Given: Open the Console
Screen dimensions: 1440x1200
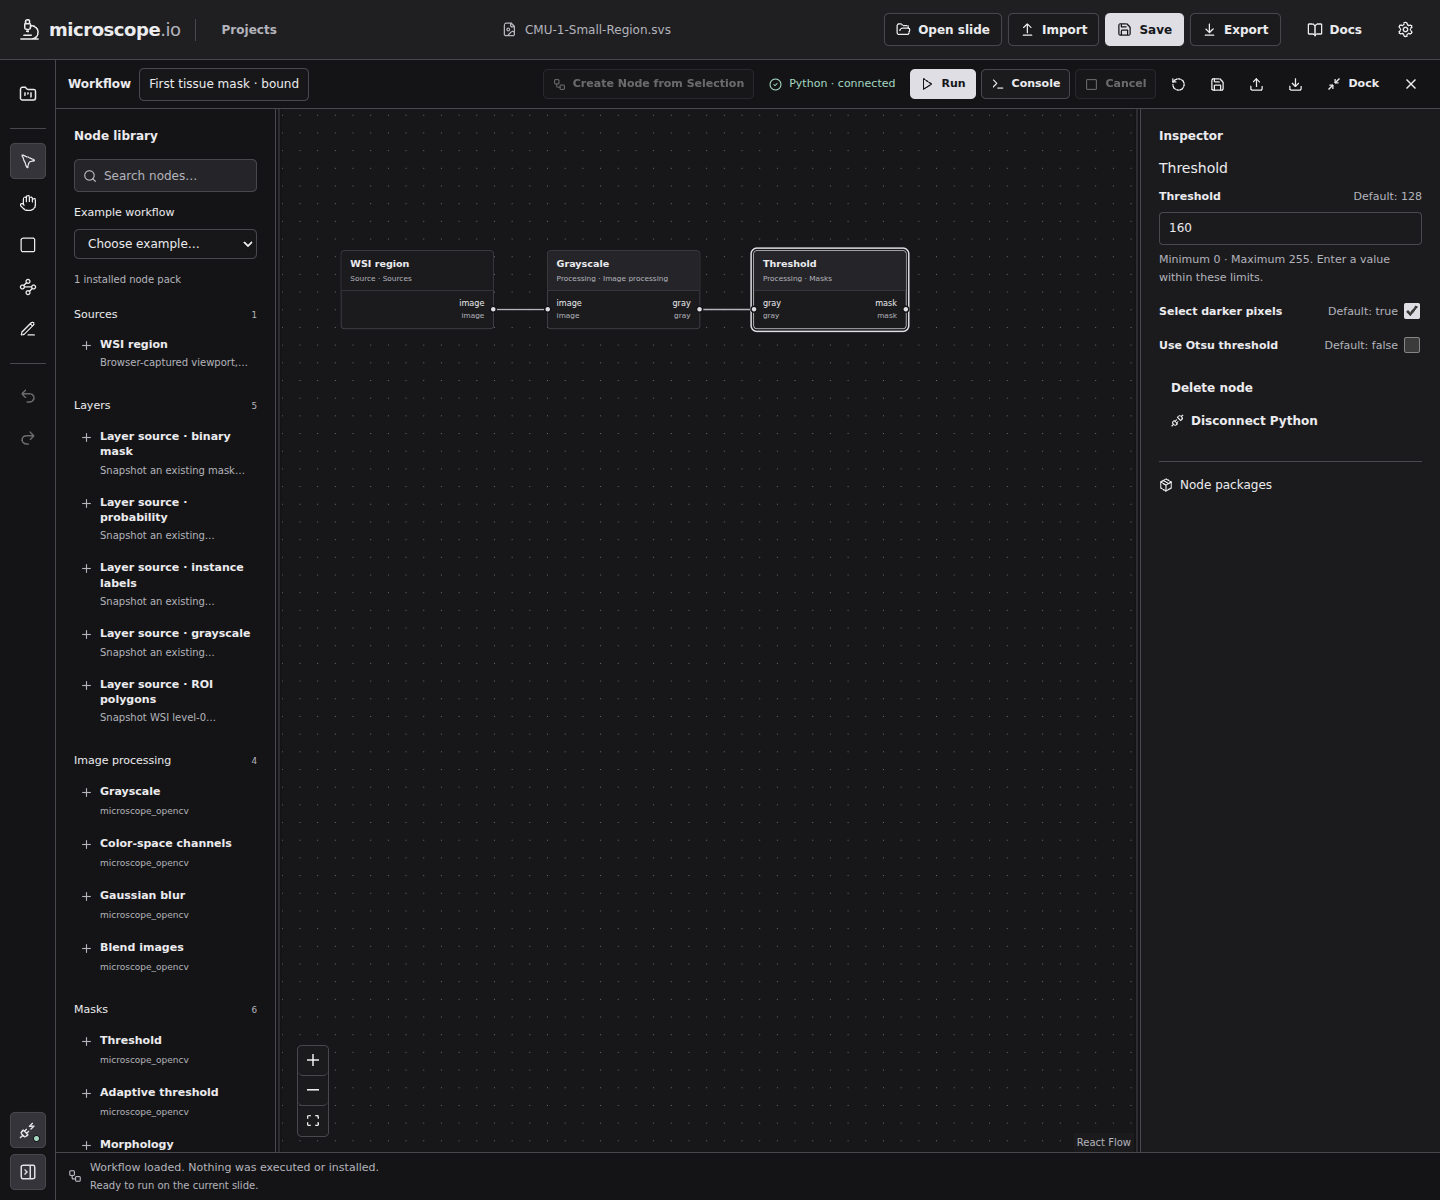Looking at the screenshot, I should coord(1026,84).
